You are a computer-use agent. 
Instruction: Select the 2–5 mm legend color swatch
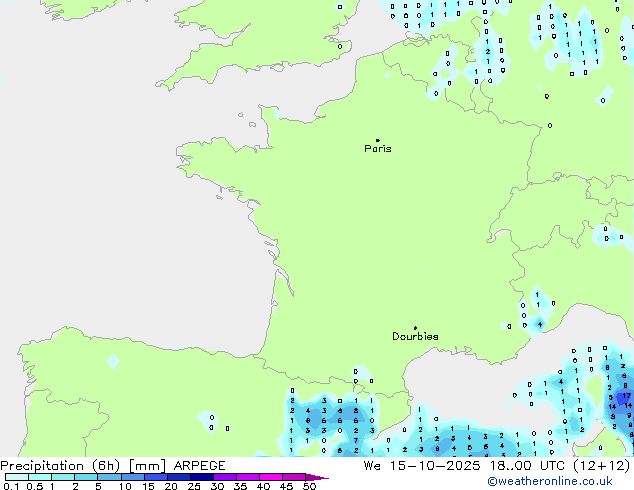[x=86, y=477]
